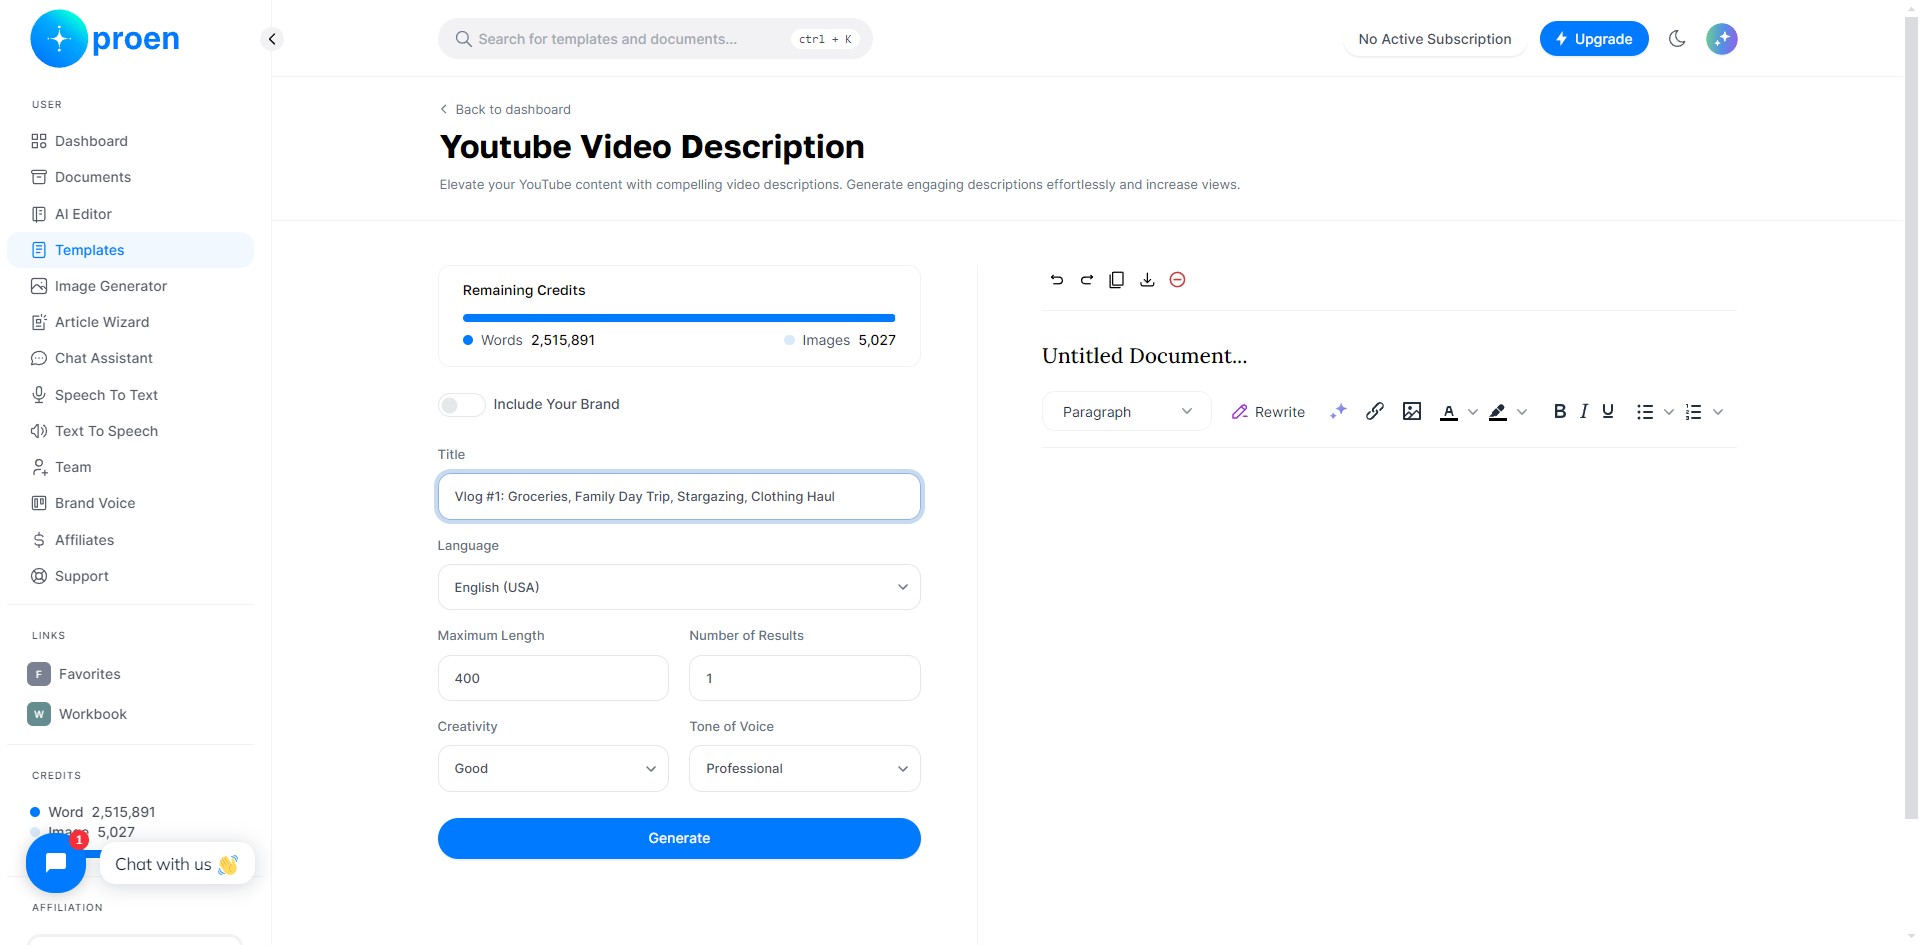Open Support in sidebar
The image size is (1920, 945).
tap(130, 576)
